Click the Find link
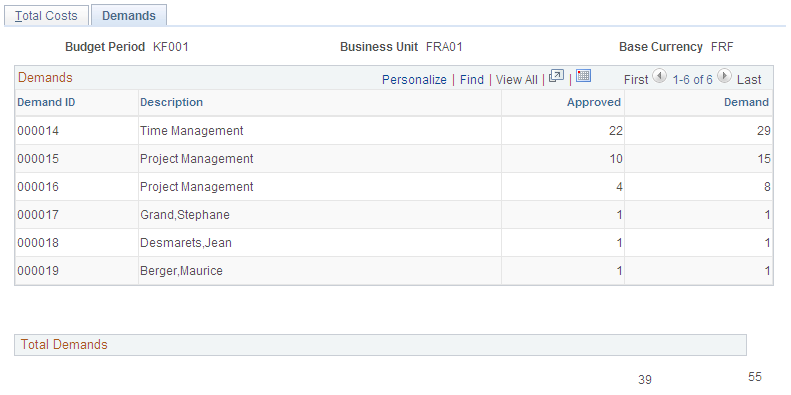791x395 pixels. click(x=472, y=80)
